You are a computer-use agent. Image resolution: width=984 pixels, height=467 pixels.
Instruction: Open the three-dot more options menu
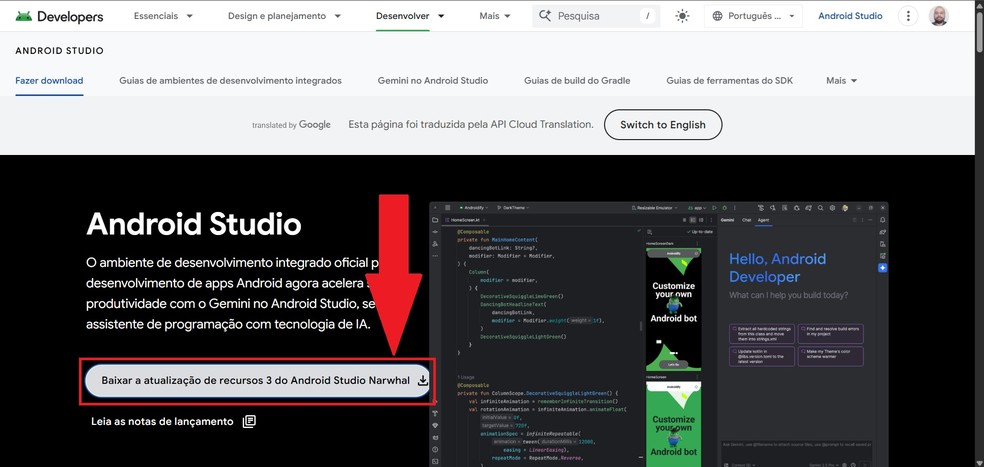click(x=907, y=16)
